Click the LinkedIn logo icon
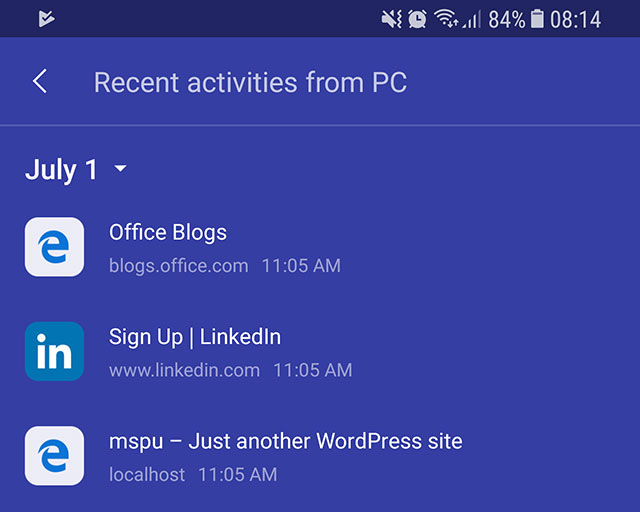The height and width of the screenshot is (512, 640). pyautogui.click(x=54, y=351)
